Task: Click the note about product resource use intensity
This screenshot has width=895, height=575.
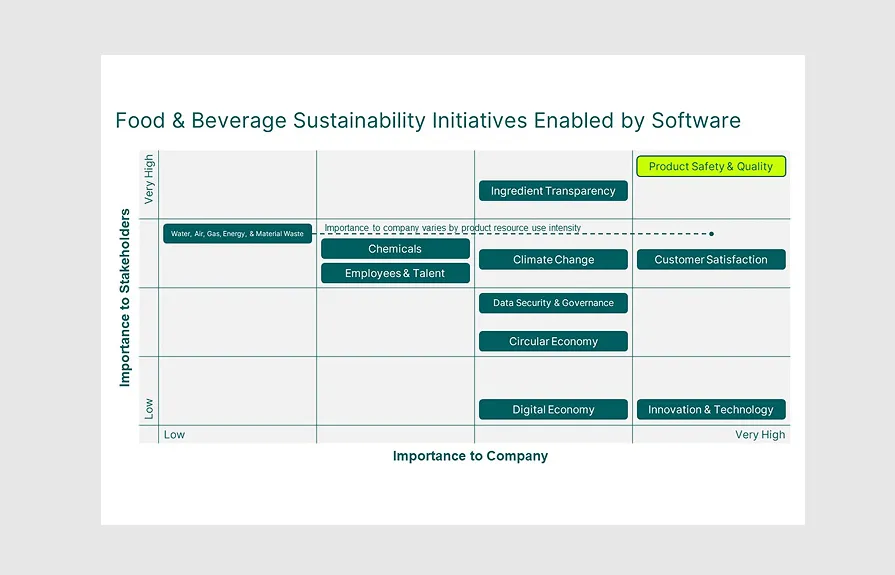Action: click(x=453, y=228)
